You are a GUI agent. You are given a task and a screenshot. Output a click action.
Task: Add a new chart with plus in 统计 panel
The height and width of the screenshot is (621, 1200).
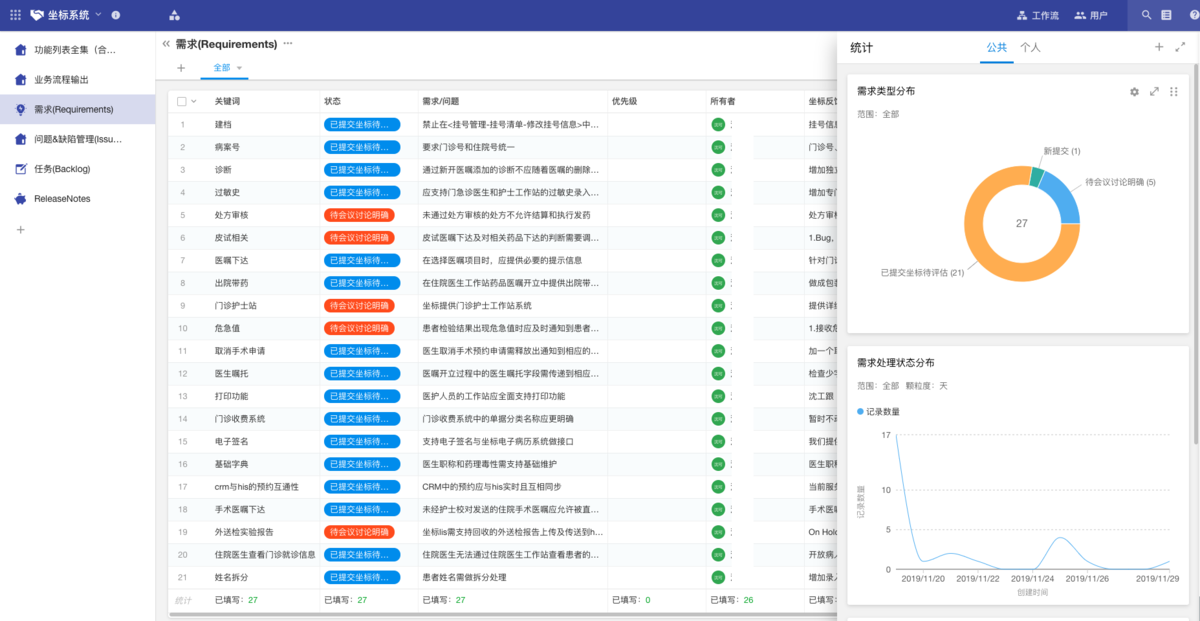pyautogui.click(x=1159, y=47)
